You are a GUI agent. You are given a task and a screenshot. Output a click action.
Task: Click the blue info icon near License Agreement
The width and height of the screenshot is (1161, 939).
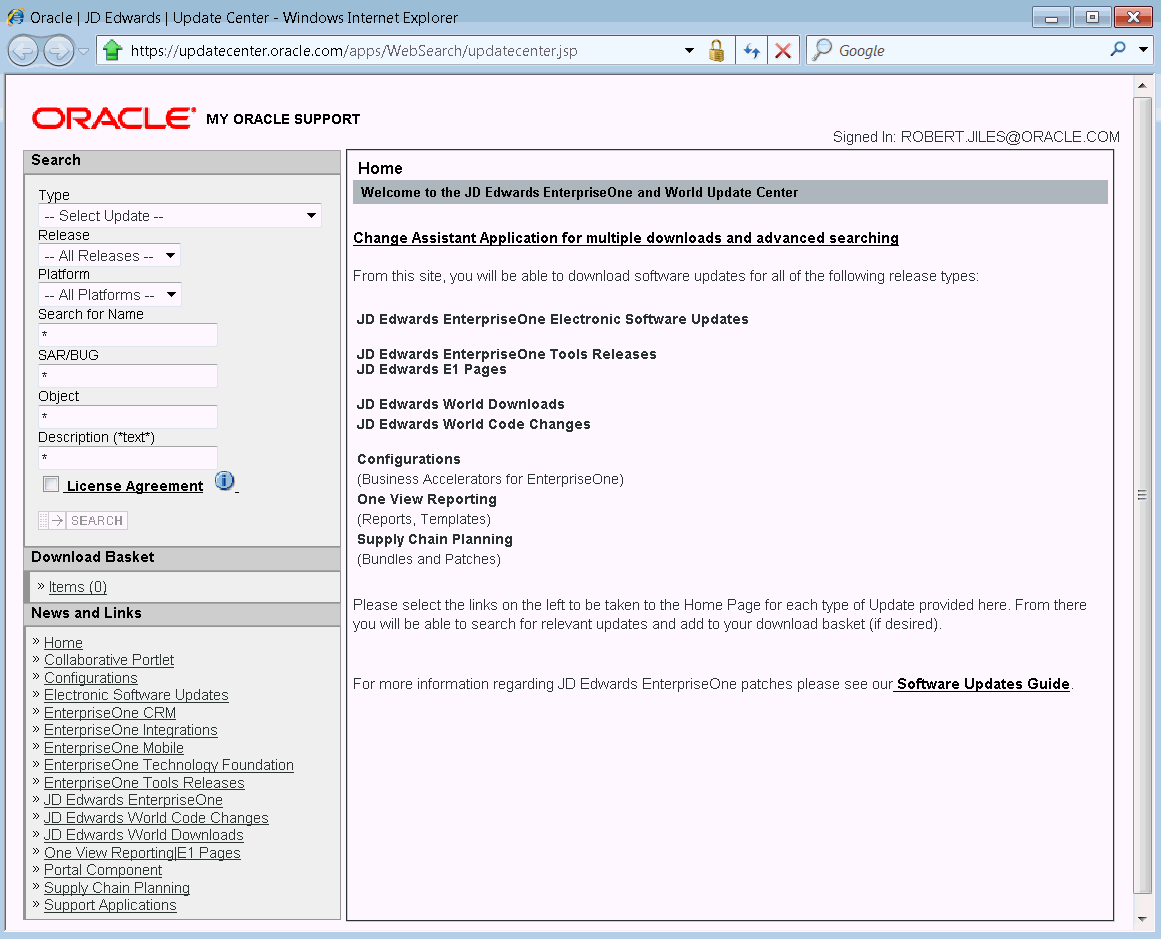tap(224, 481)
